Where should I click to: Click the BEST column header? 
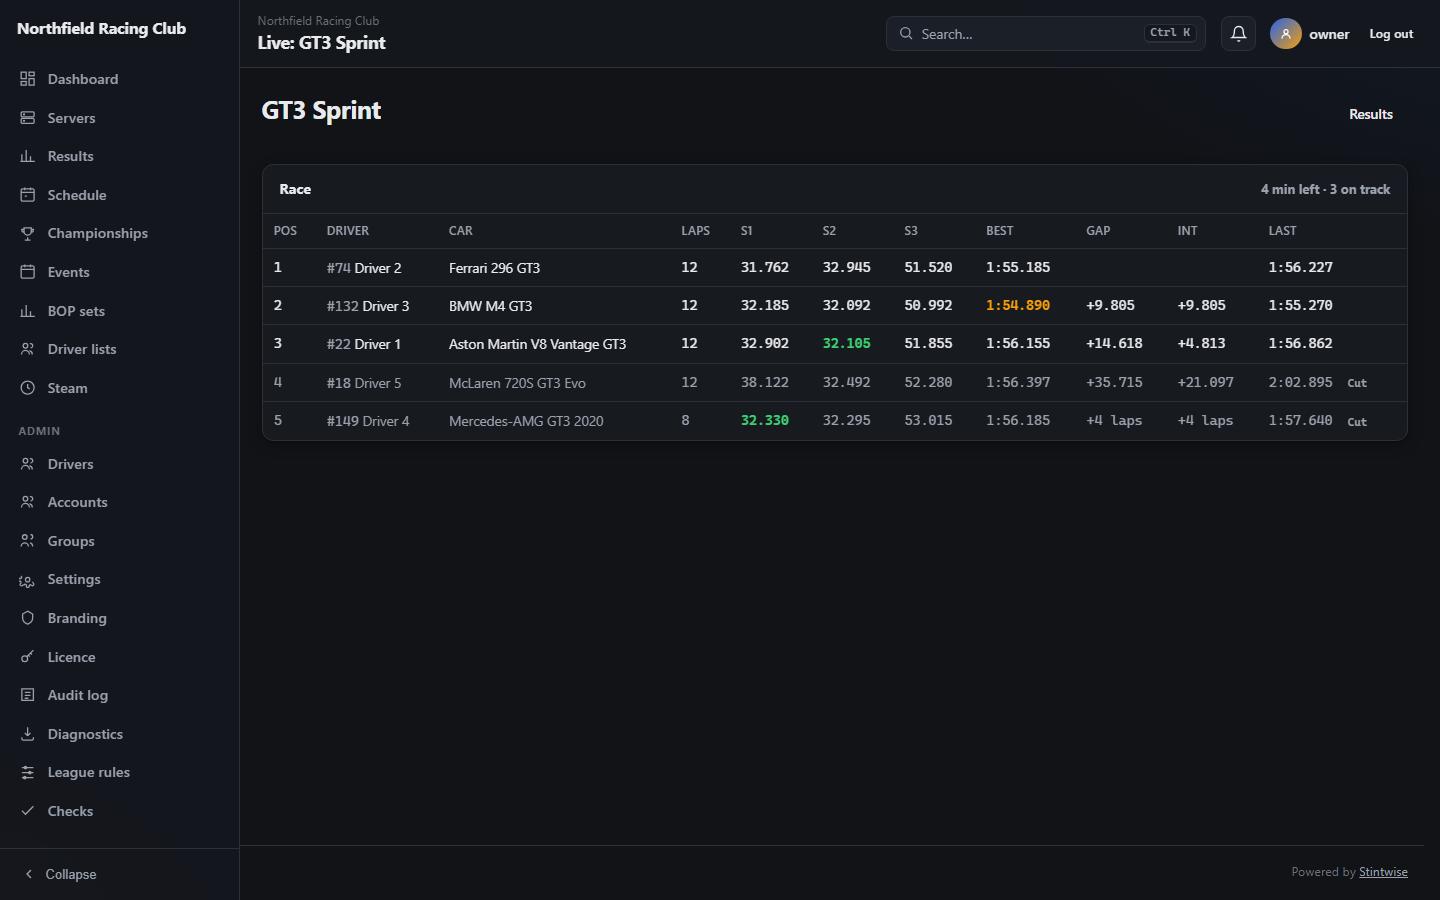(1000, 231)
